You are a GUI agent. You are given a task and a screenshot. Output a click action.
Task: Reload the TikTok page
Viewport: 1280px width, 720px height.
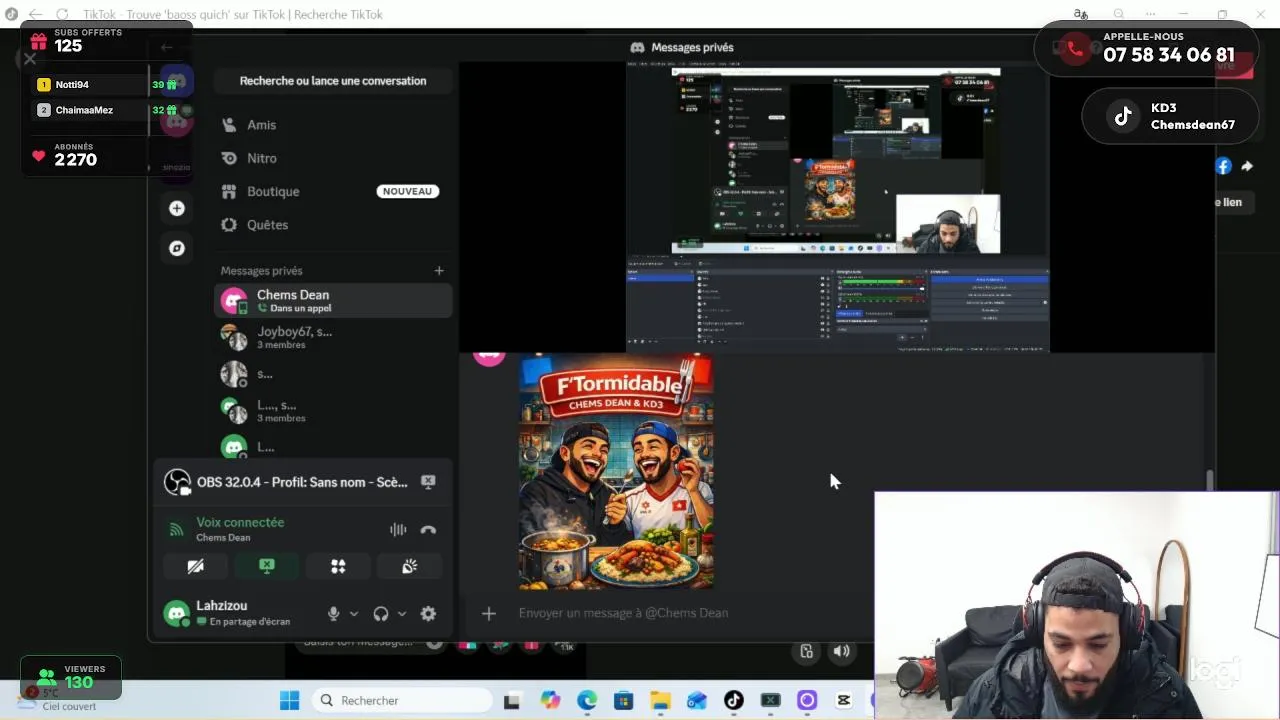click(x=62, y=15)
